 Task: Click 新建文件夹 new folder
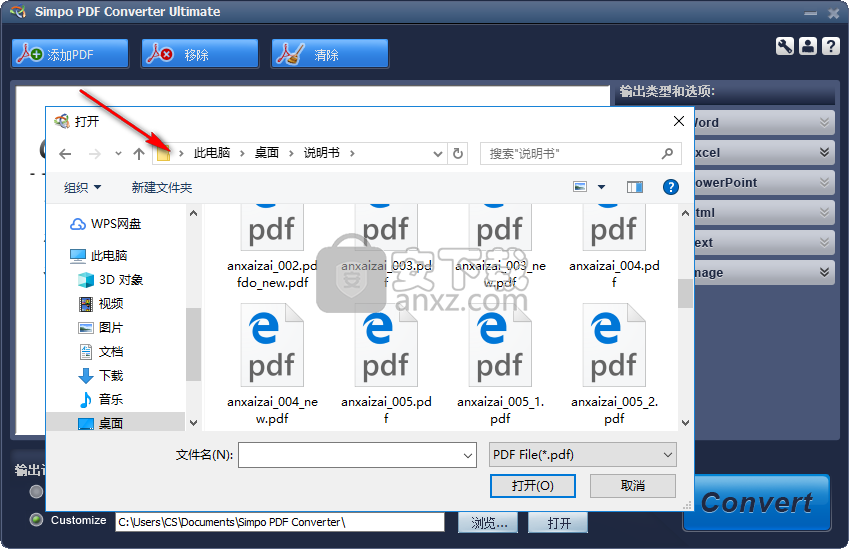161,187
